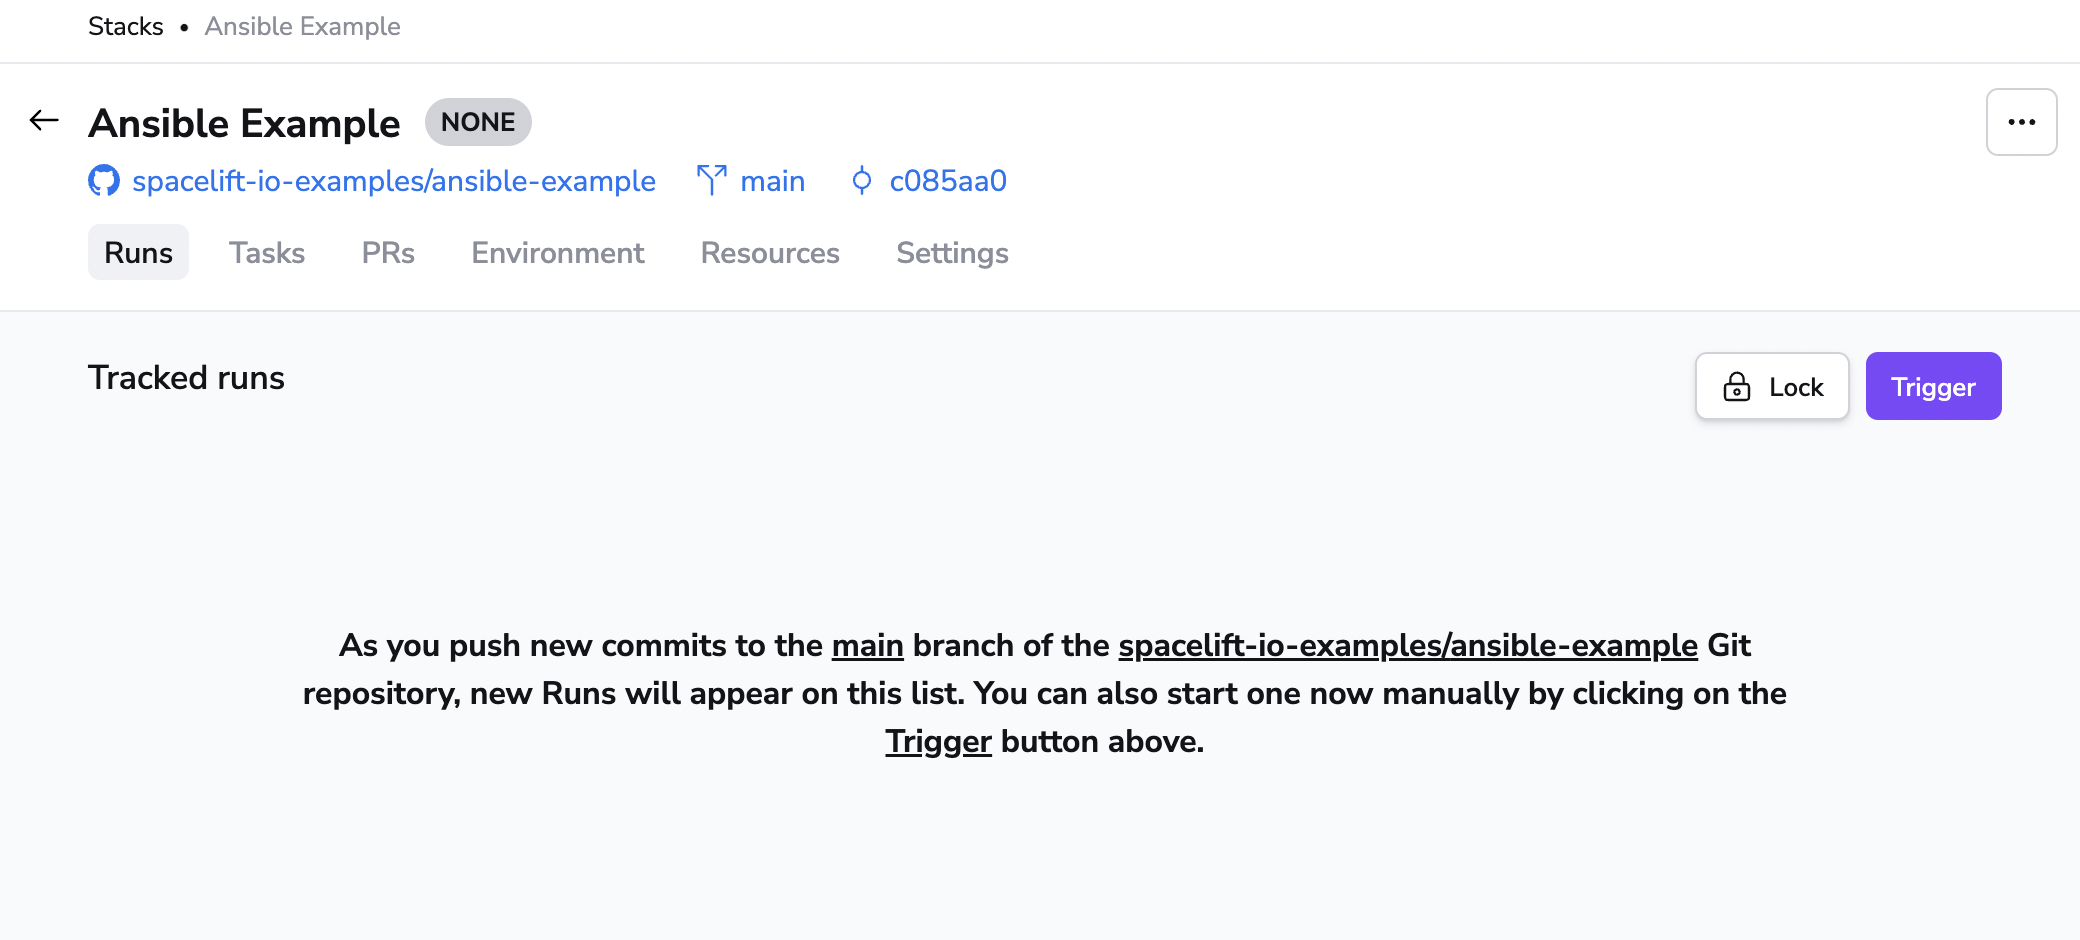The width and height of the screenshot is (2080, 940).
Task: Switch to the Tasks tab
Action: point(267,253)
